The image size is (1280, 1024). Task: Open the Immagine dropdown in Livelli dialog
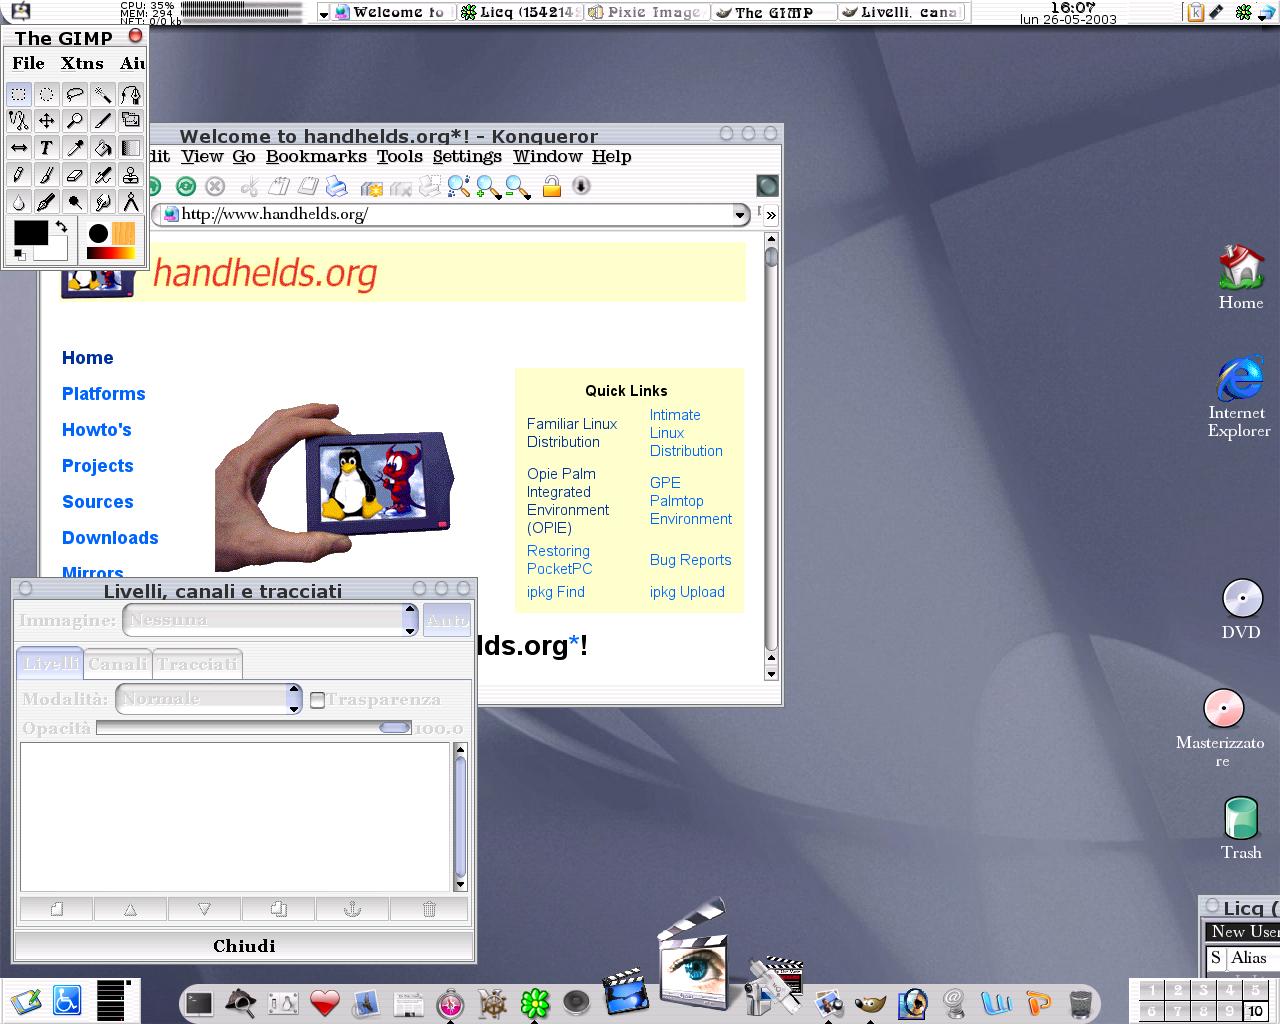(x=270, y=620)
